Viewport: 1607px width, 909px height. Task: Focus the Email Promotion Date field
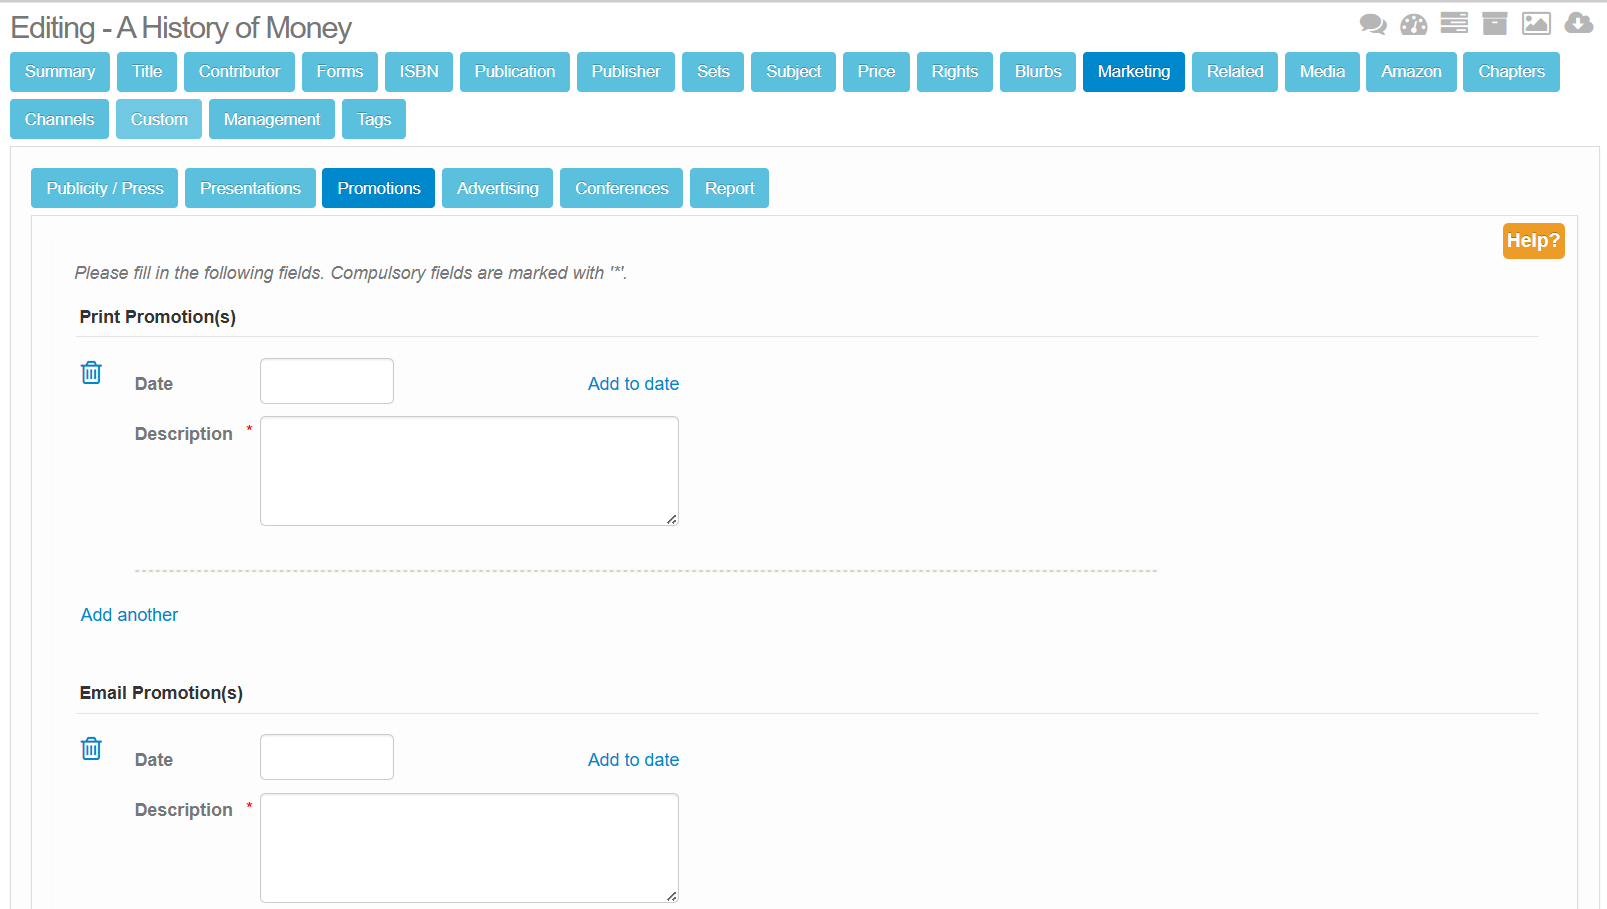[327, 757]
